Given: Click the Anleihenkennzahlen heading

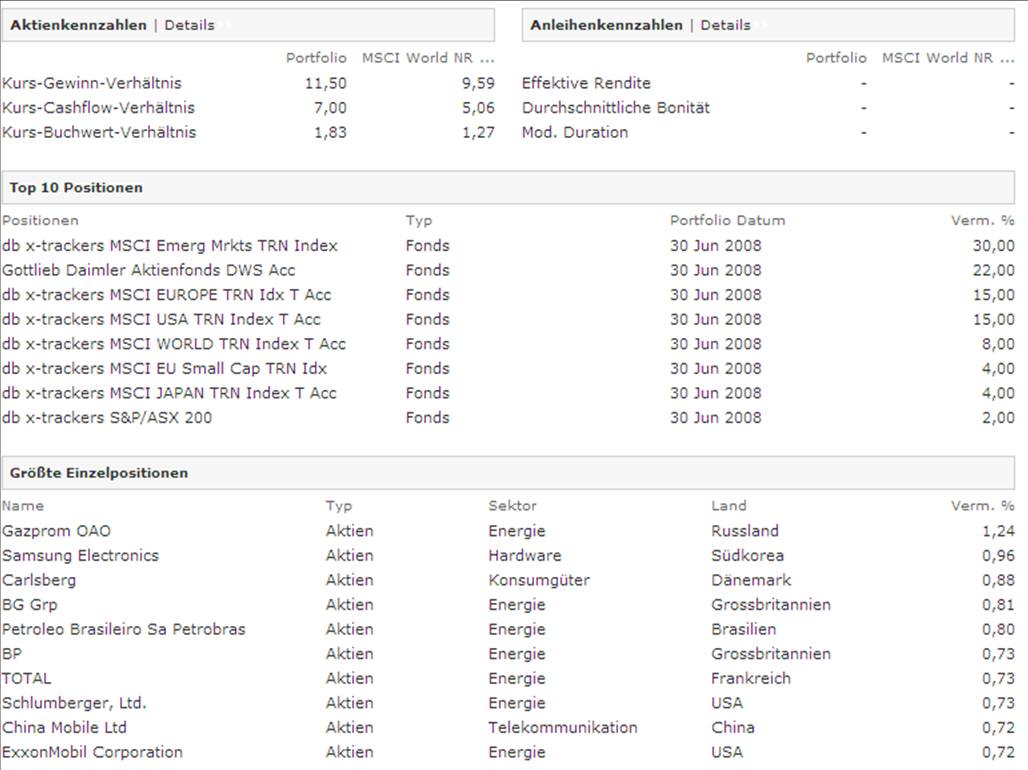Looking at the screenshot, I should point(606,25).
